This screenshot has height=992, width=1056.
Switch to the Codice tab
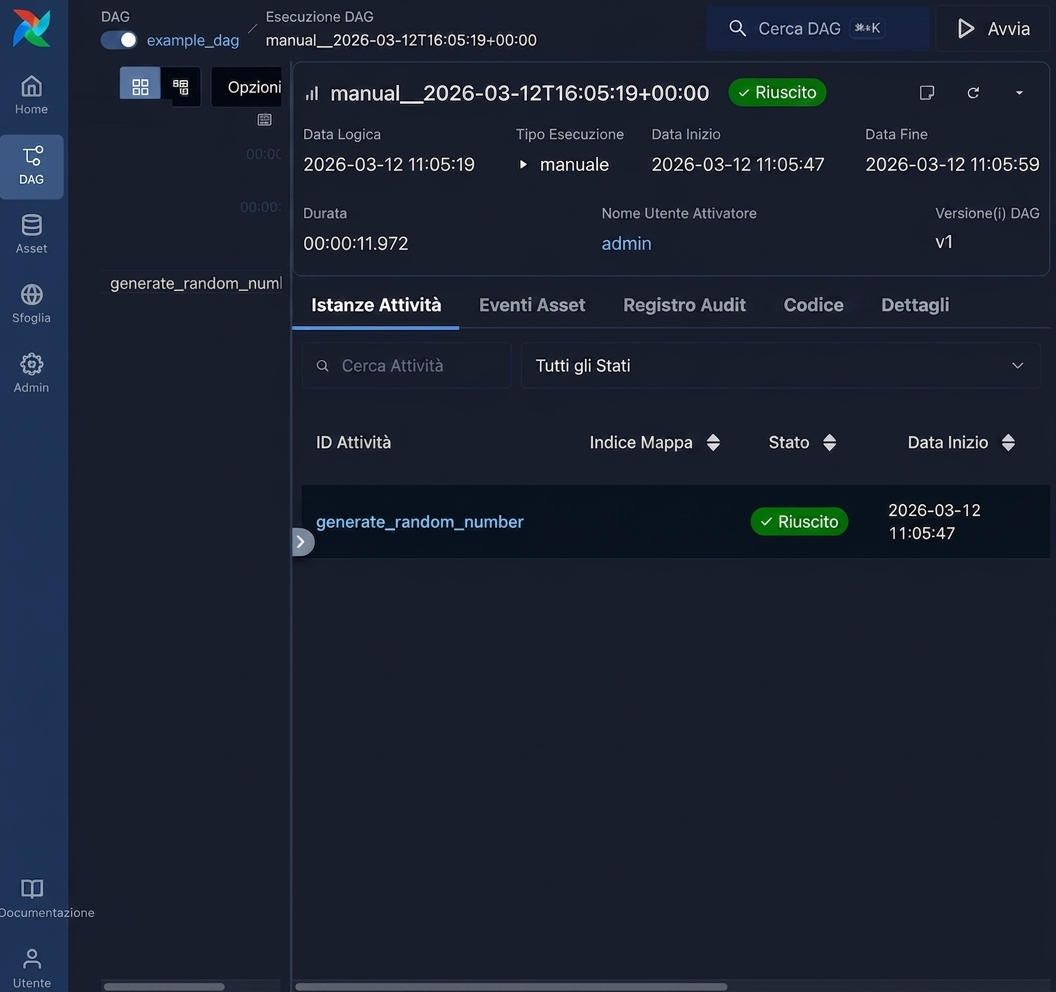(814, 305)
